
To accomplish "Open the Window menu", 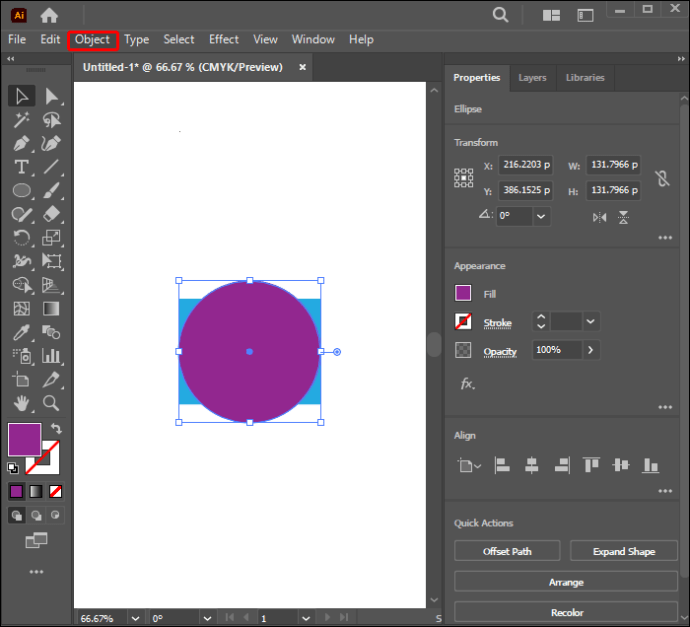I will coord(313,40).
